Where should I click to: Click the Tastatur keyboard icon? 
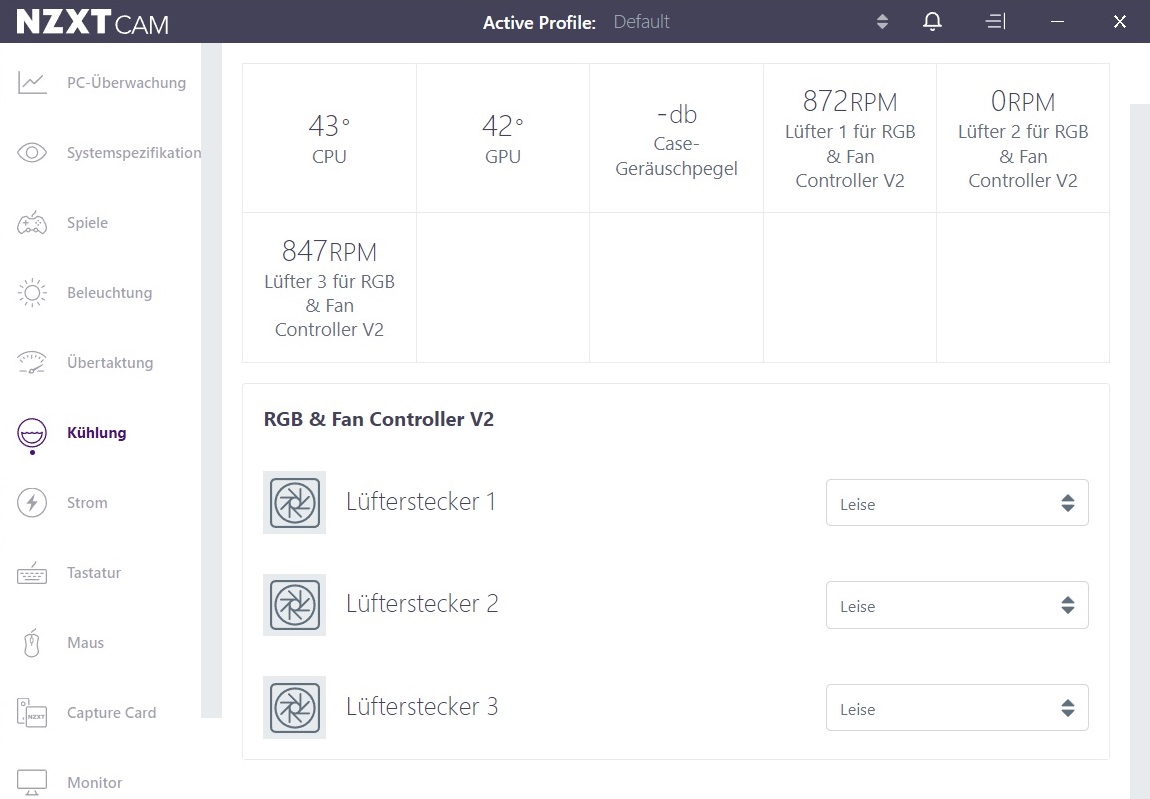(32, 572)
